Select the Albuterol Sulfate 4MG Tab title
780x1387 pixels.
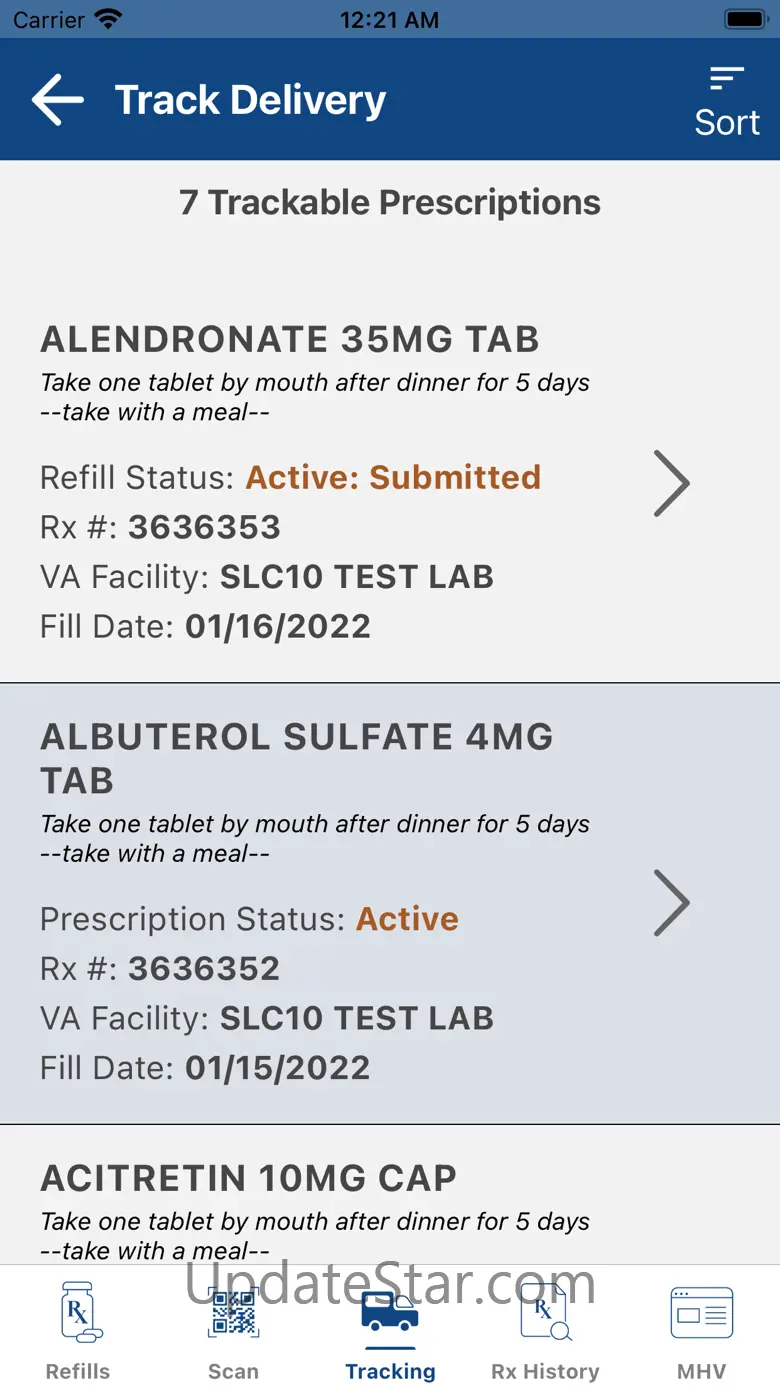coord(296,758)
